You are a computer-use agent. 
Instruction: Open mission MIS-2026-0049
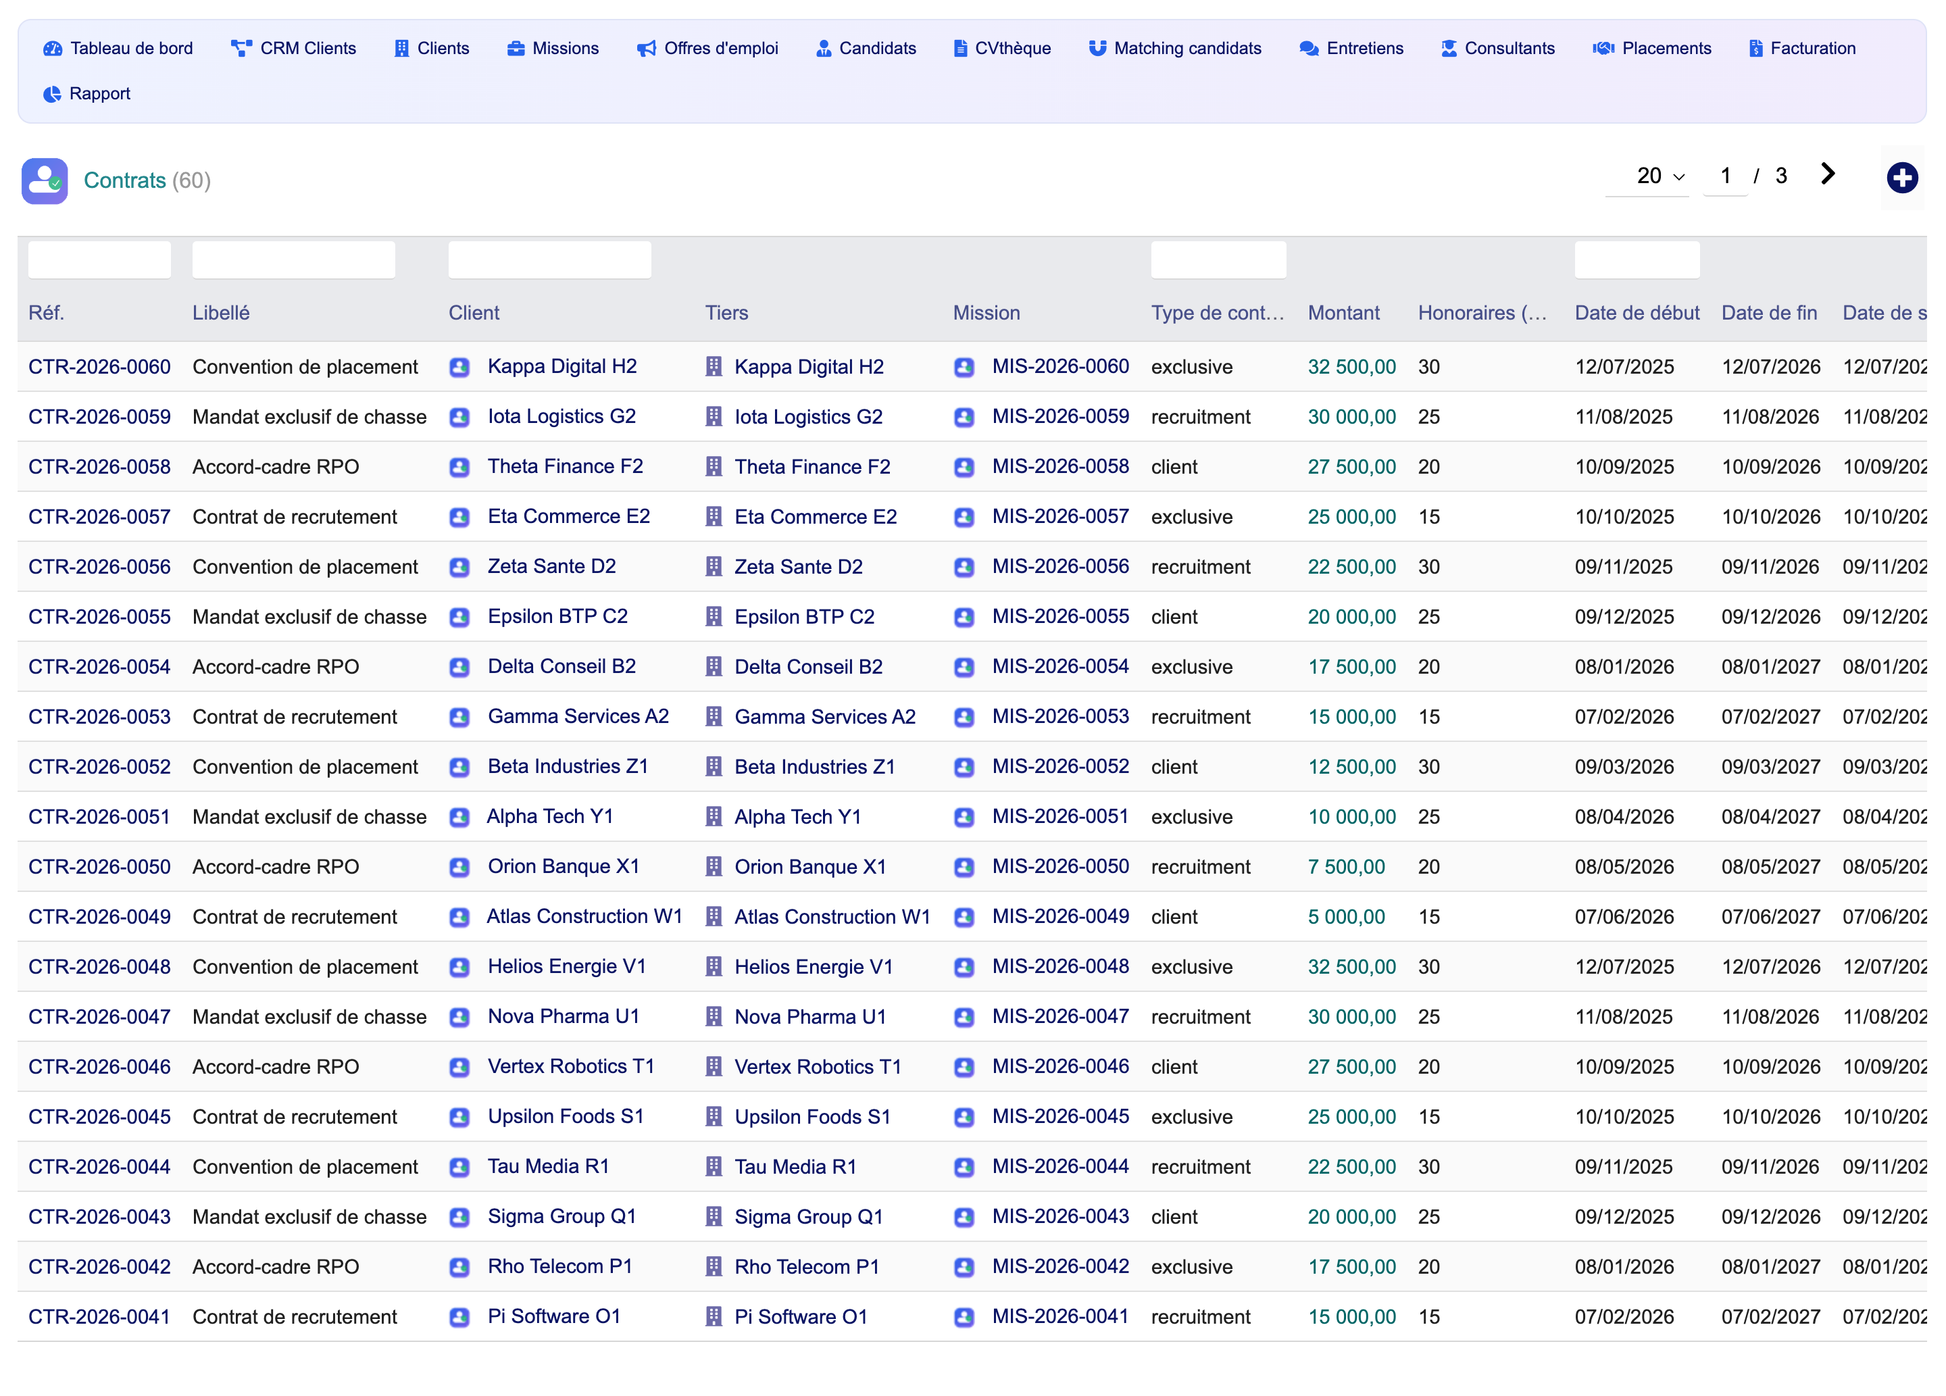(1060, 917)
